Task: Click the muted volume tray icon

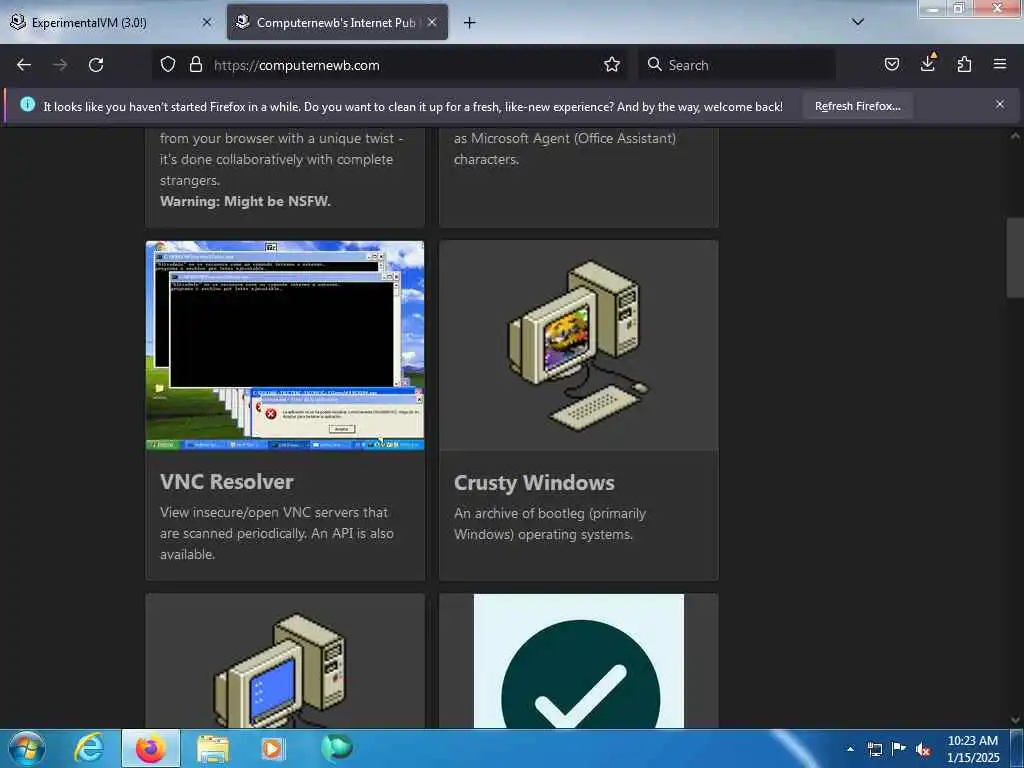Action: [x=923, y=750]
